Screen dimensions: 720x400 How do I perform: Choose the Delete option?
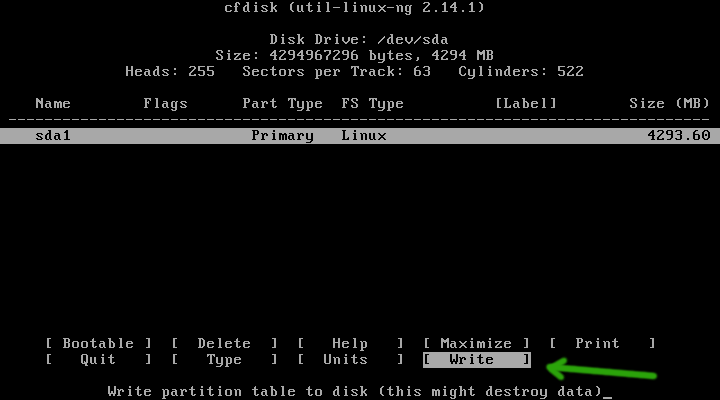coord(224,344)
